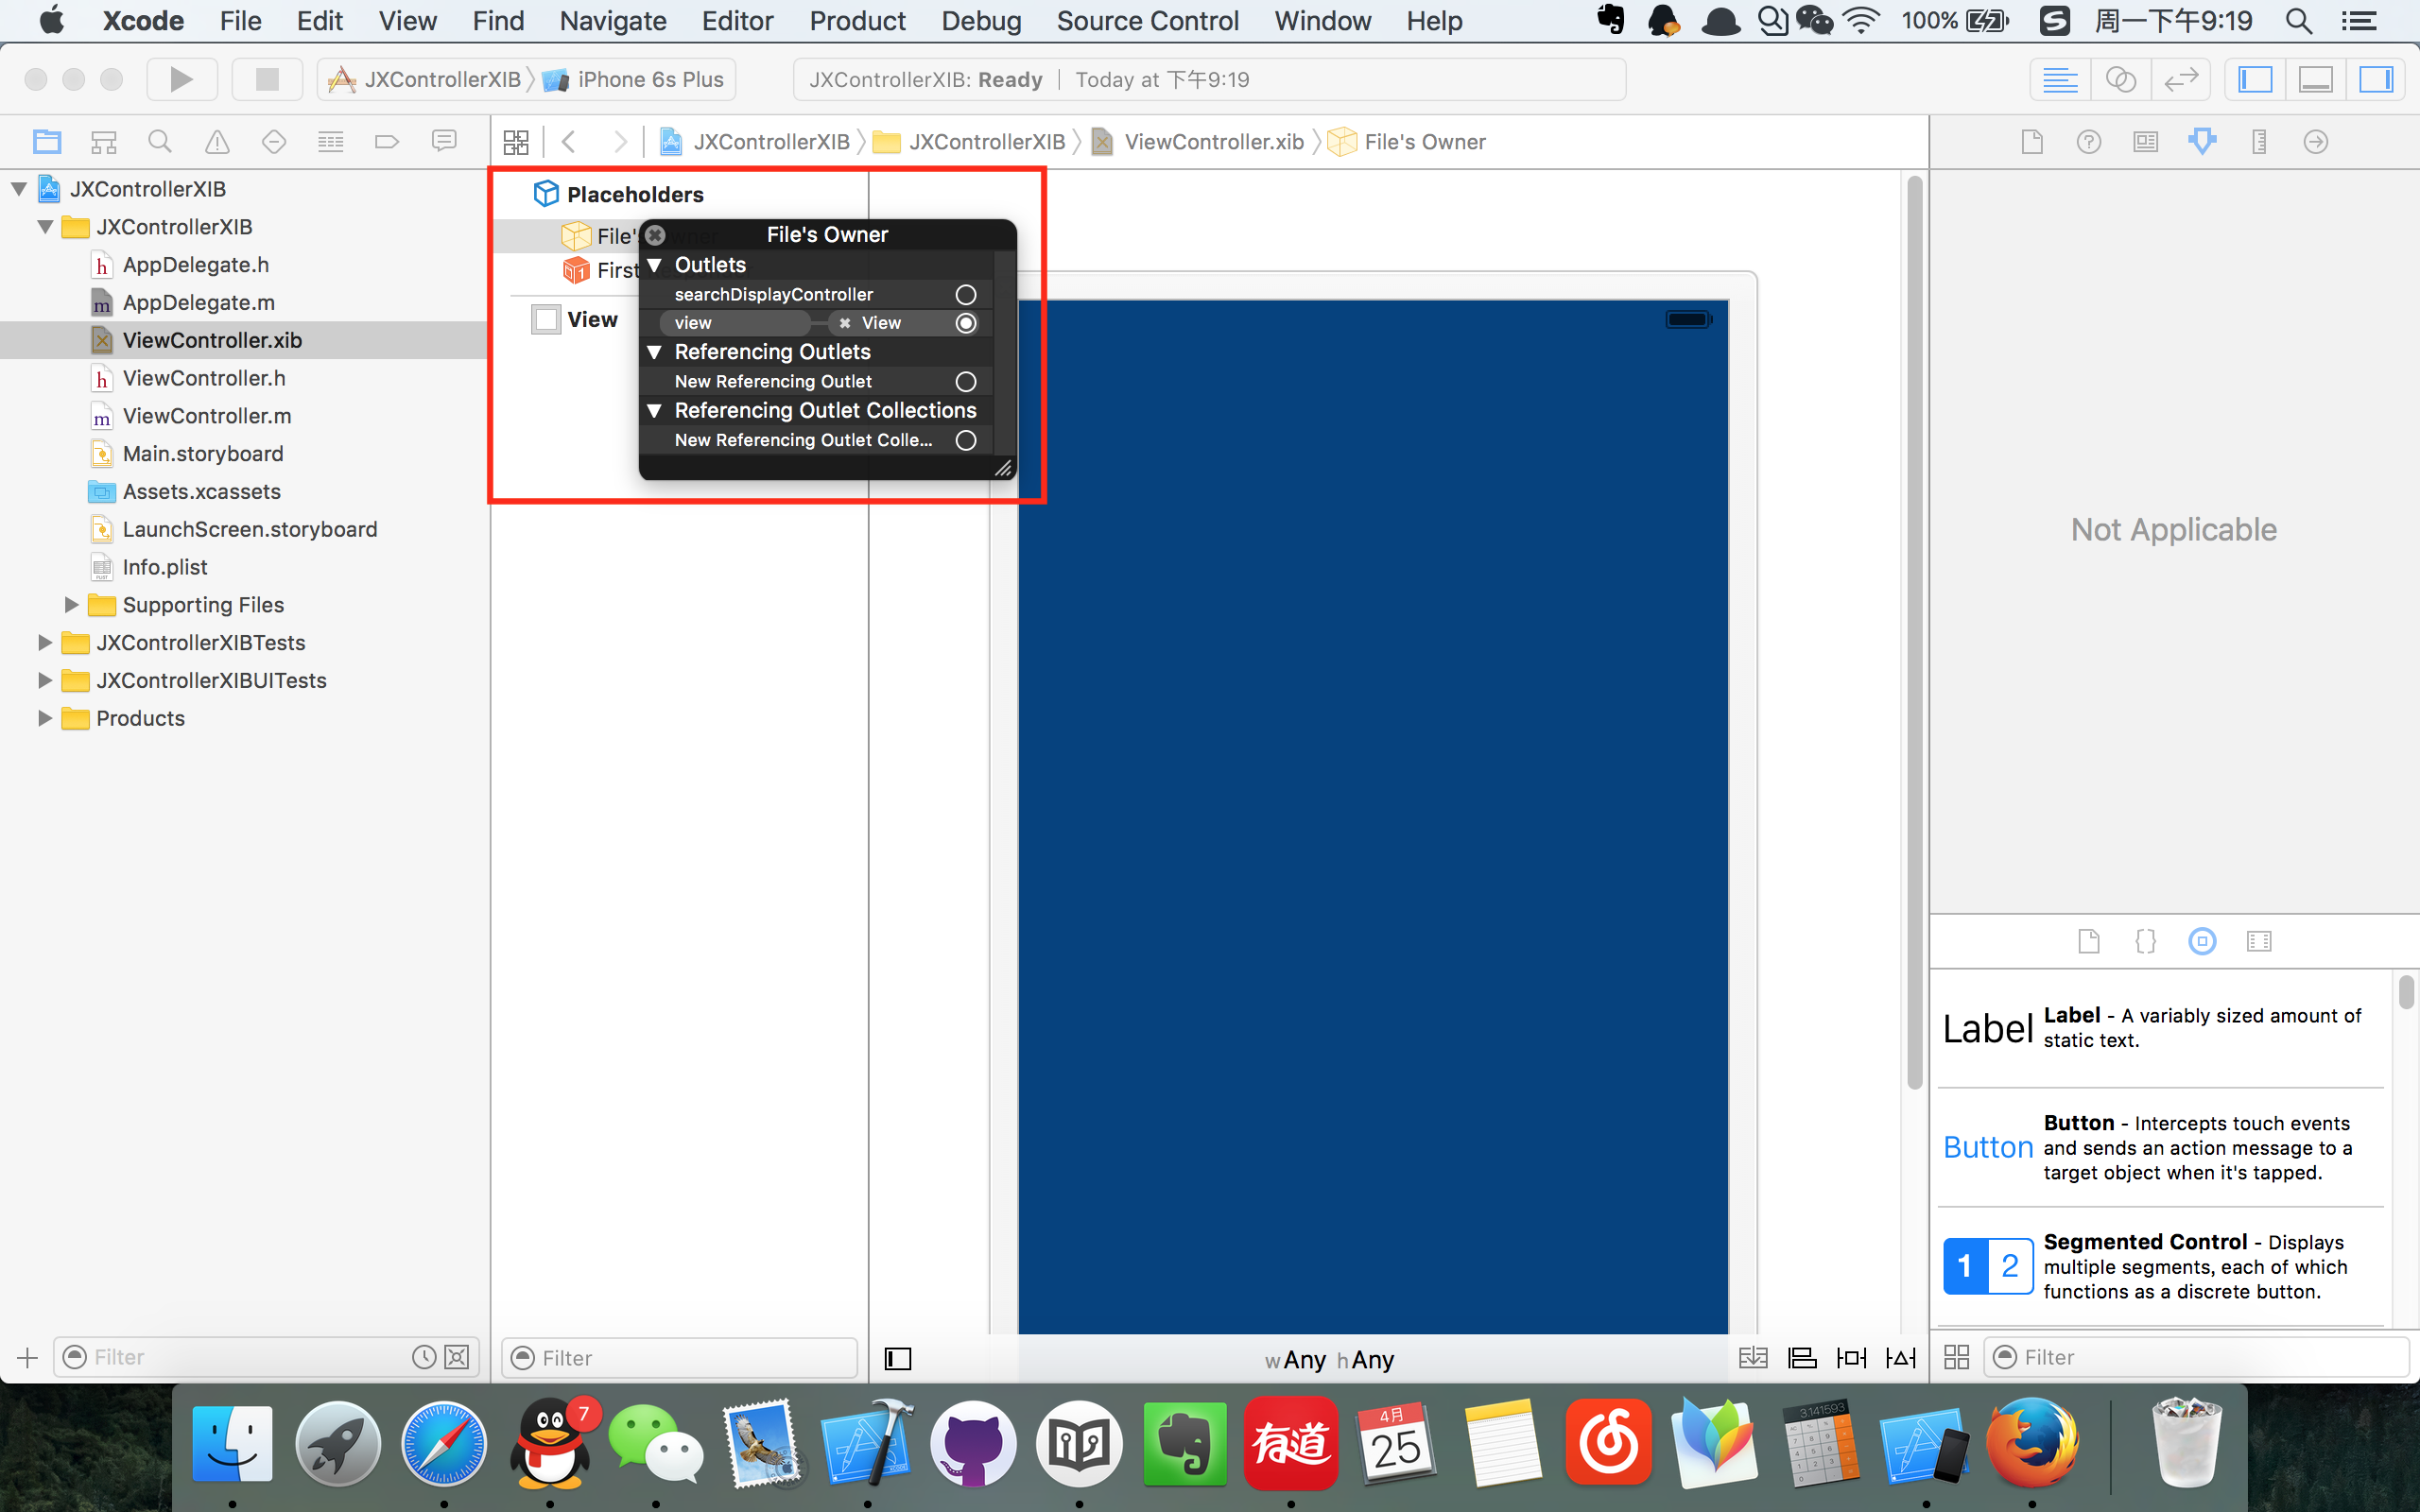The image size is (2420, 1512).
Task: Click the ViewController.xib file
Action: (211, 339)
